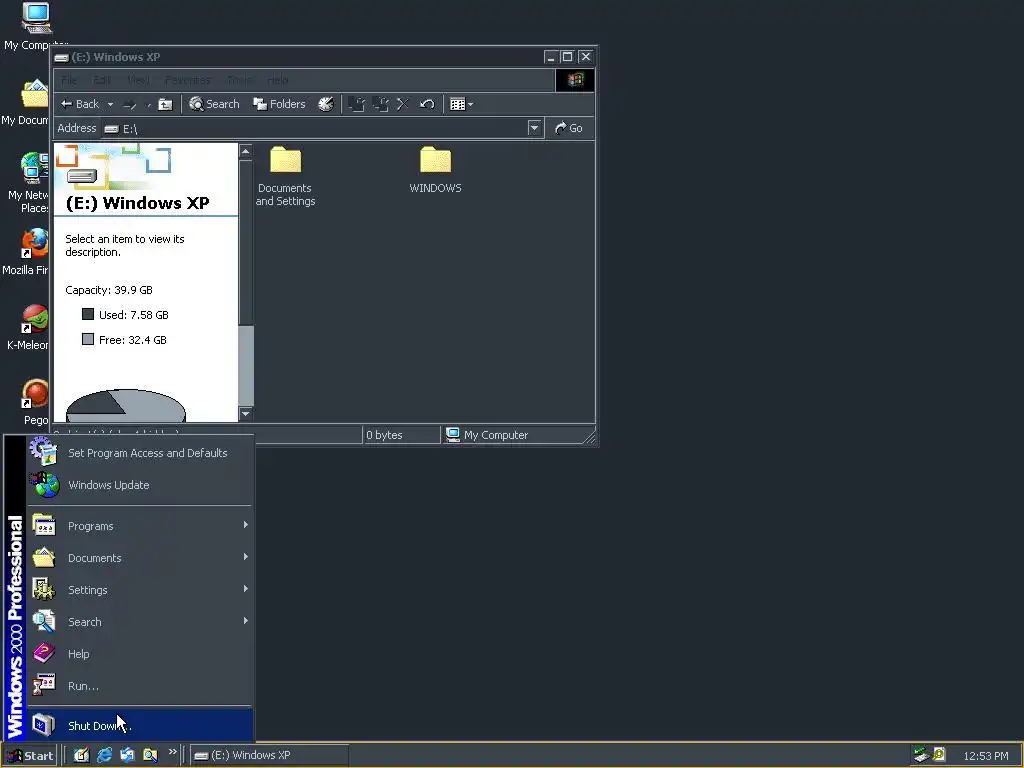Click Show Desktop quick launch icon
Image resolution: width=1024 pixels, height=768 pixels.
coord(81,756)
